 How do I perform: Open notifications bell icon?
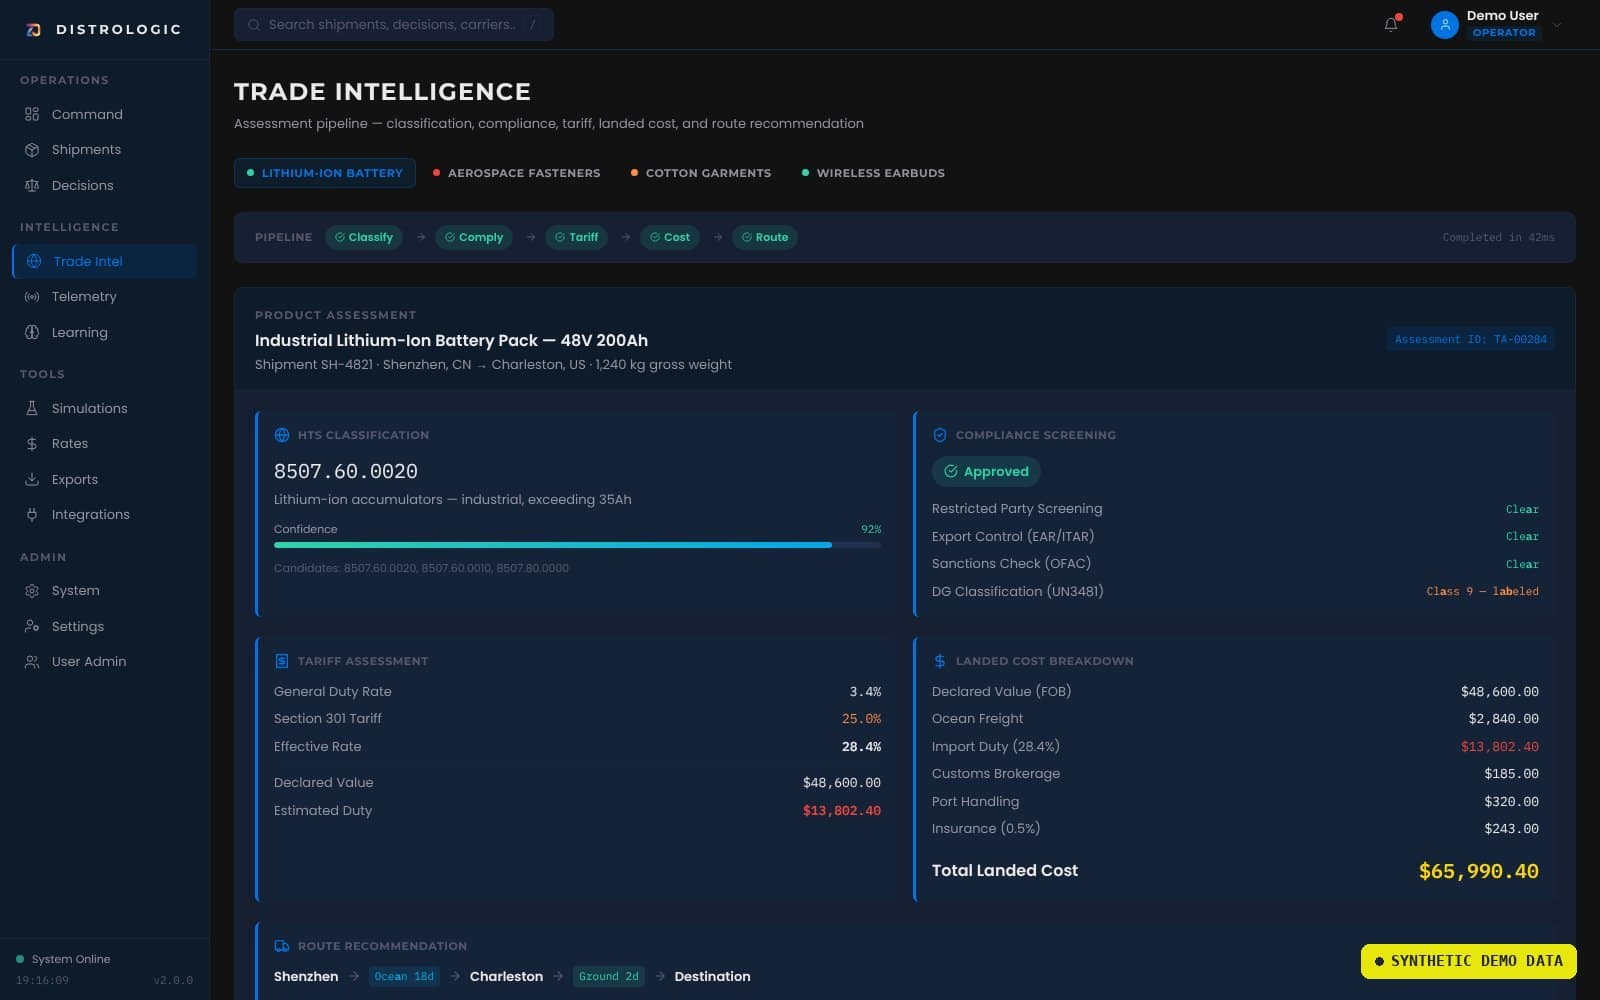(x=1391, y=24)
